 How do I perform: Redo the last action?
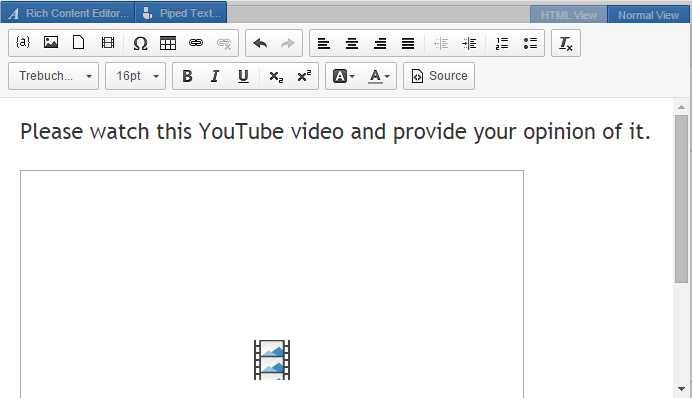click(x=288, y=43)
